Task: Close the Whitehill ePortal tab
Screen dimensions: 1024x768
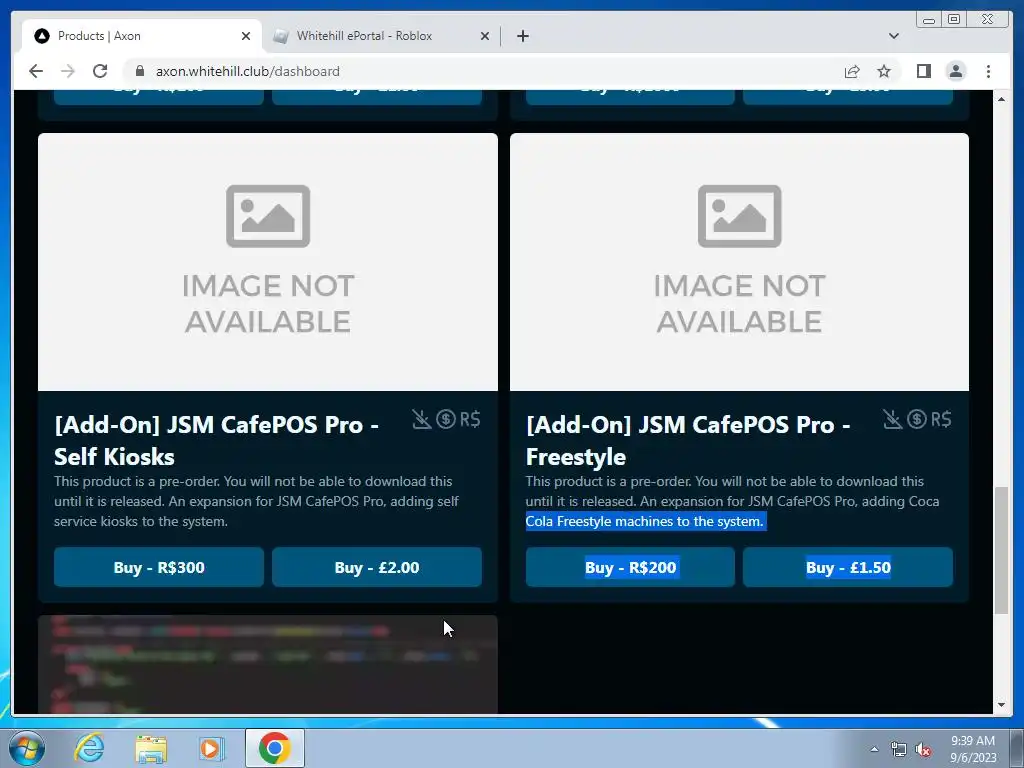Action: pyautogui.click(x=485, y=36)
